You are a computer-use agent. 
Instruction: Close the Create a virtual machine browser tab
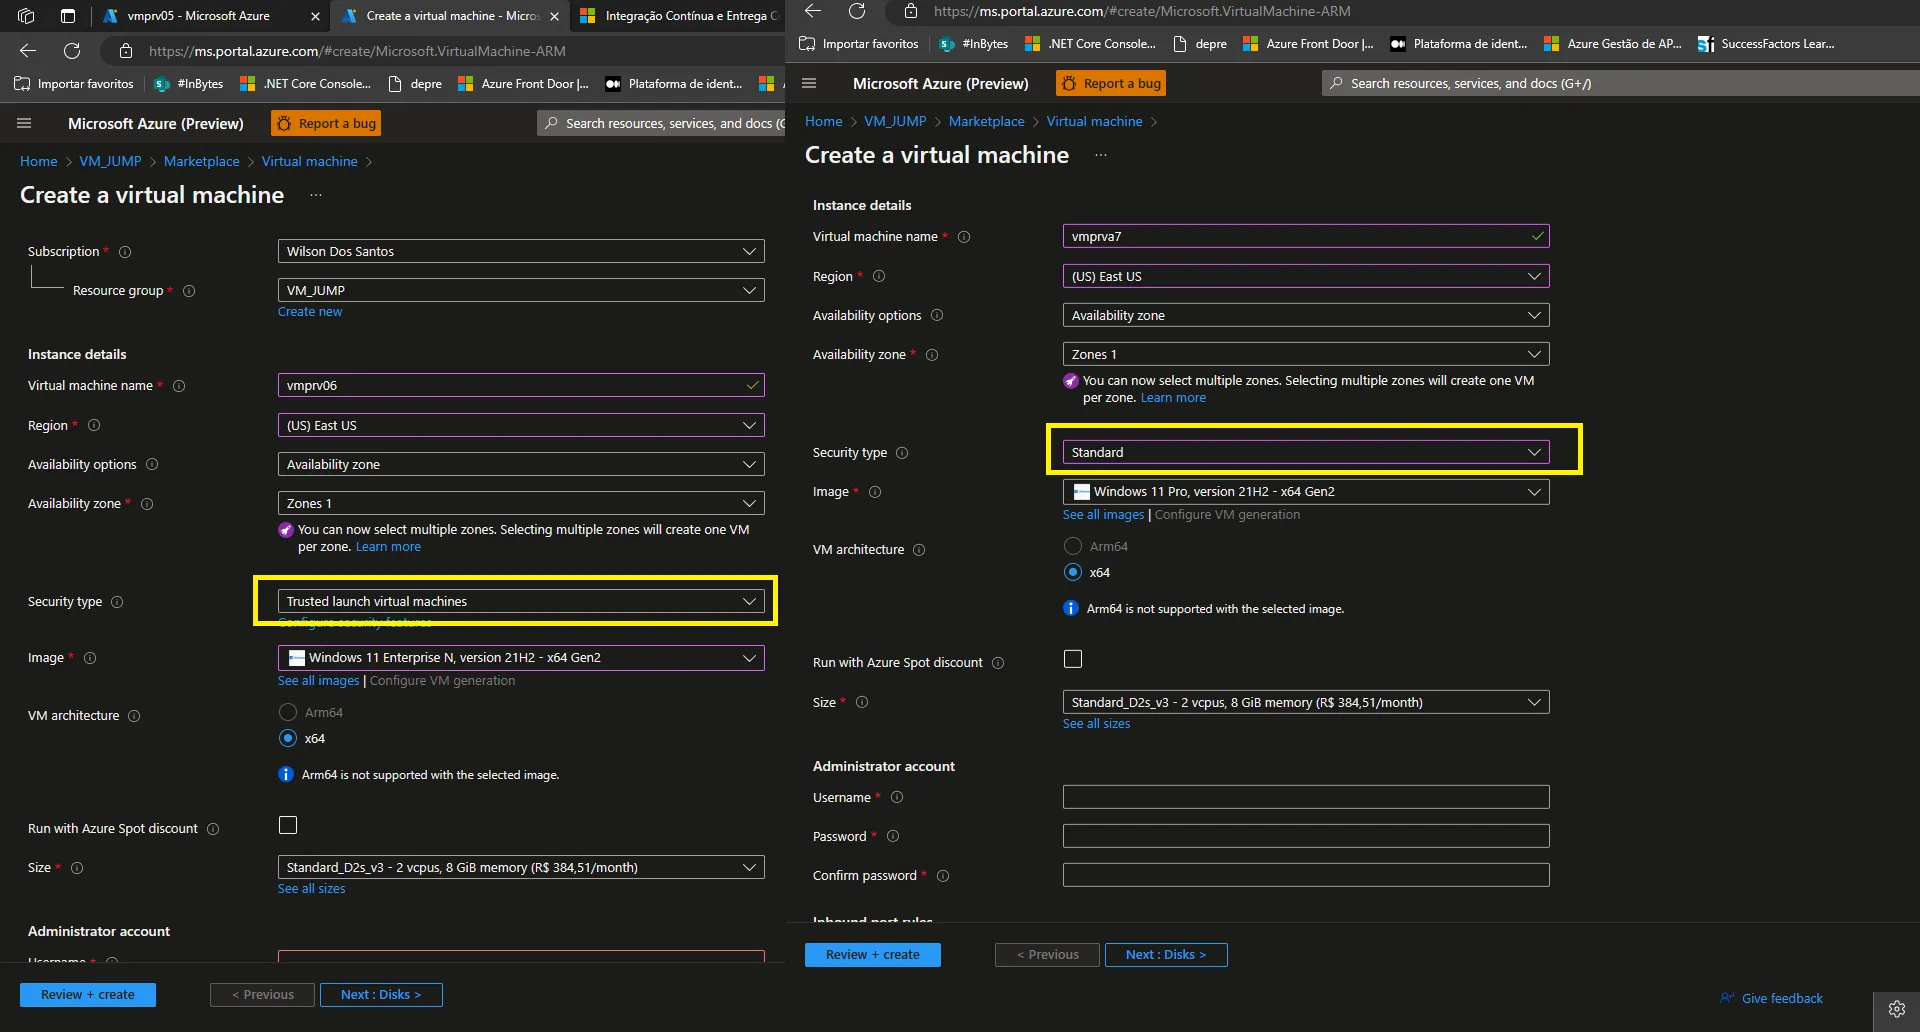point(554,16)
